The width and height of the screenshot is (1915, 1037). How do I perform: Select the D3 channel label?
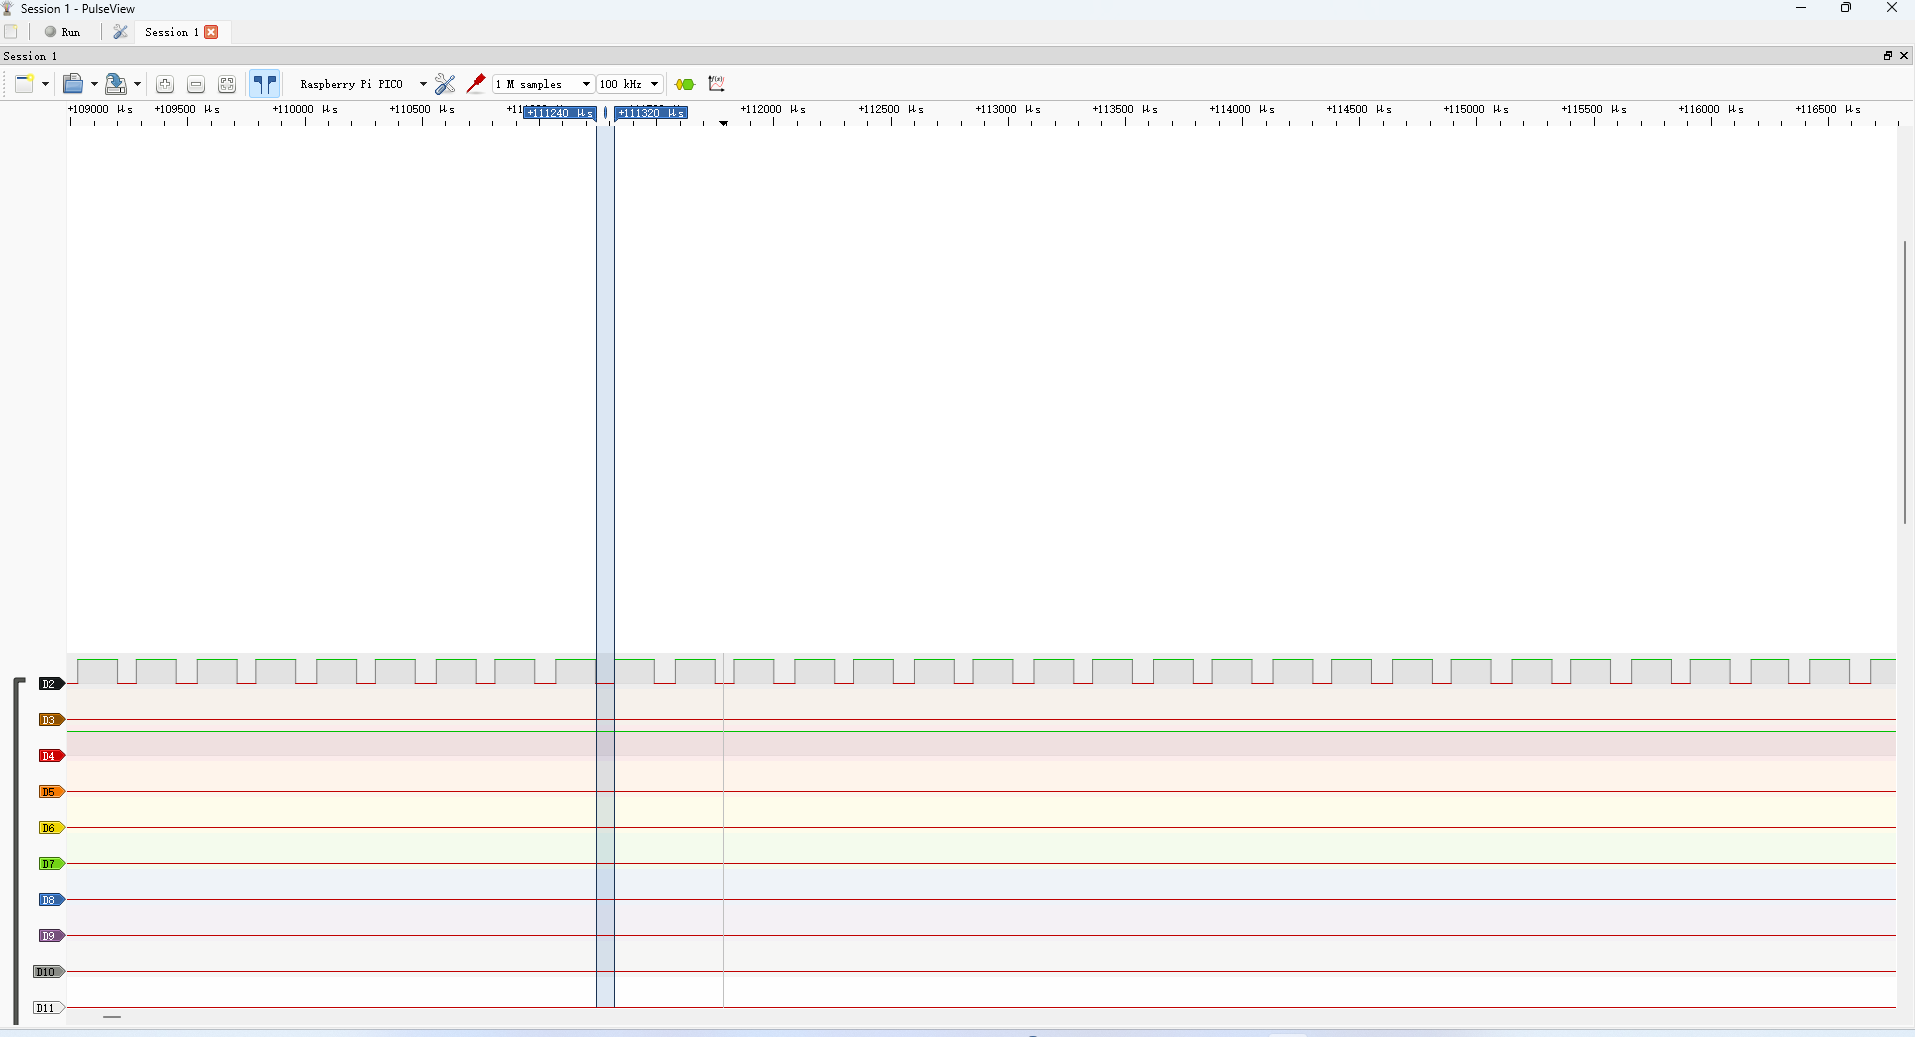pos(51,720)
